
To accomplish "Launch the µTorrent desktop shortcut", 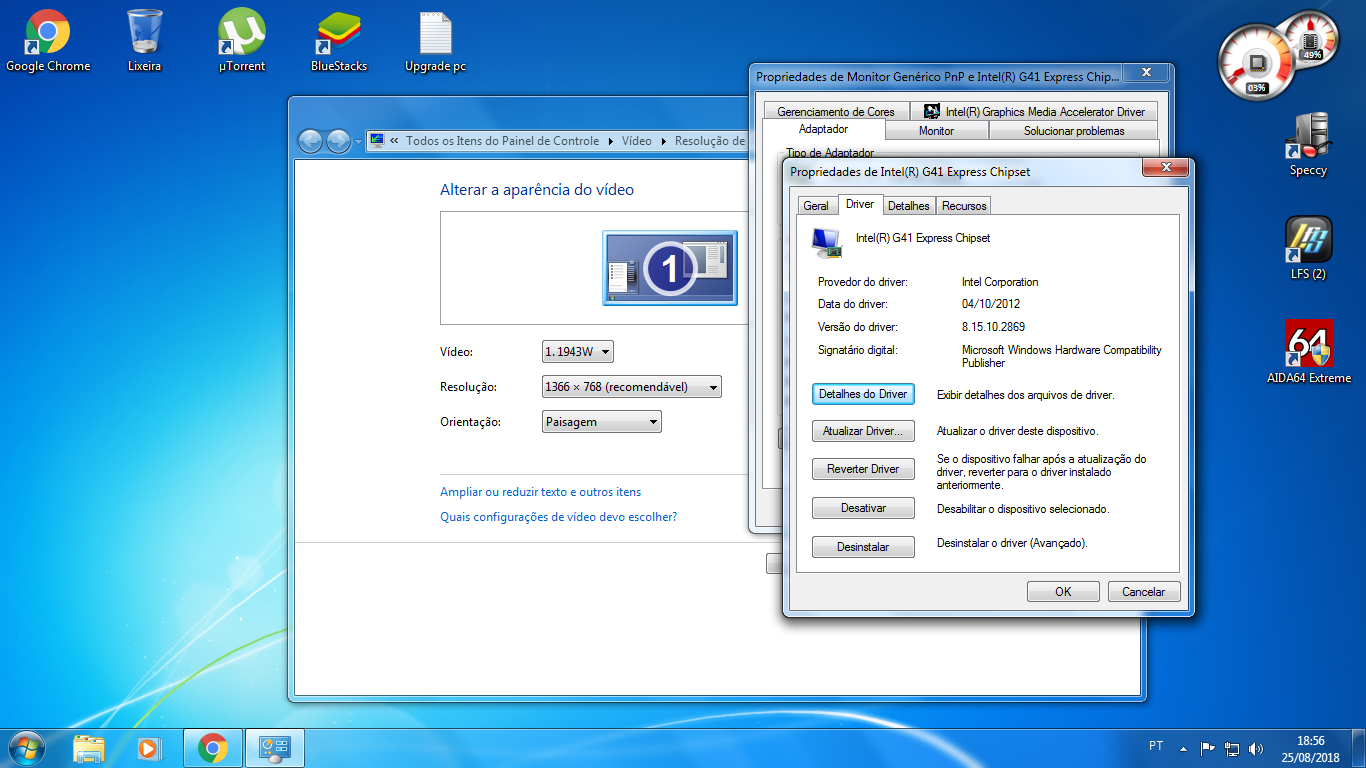I will coord(242,41).
